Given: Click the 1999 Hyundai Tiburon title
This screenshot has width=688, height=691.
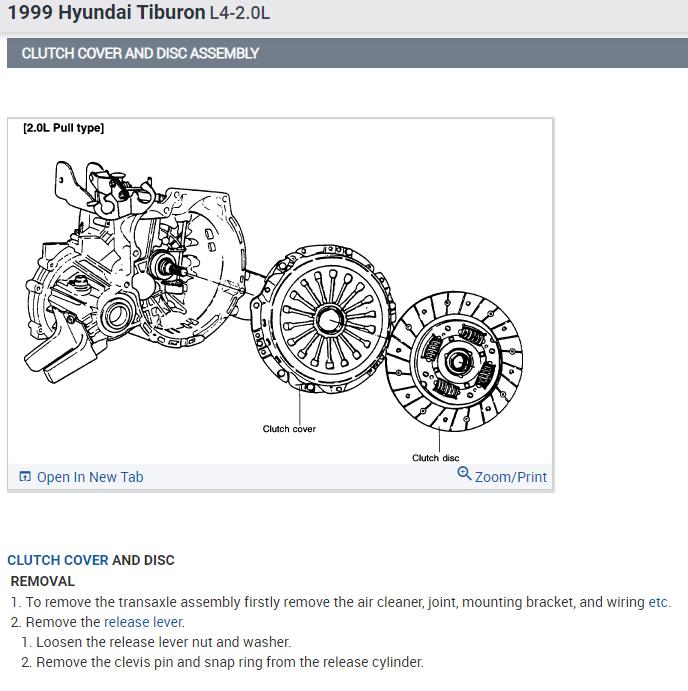Looking at the screenshot, I should (107, 12).
